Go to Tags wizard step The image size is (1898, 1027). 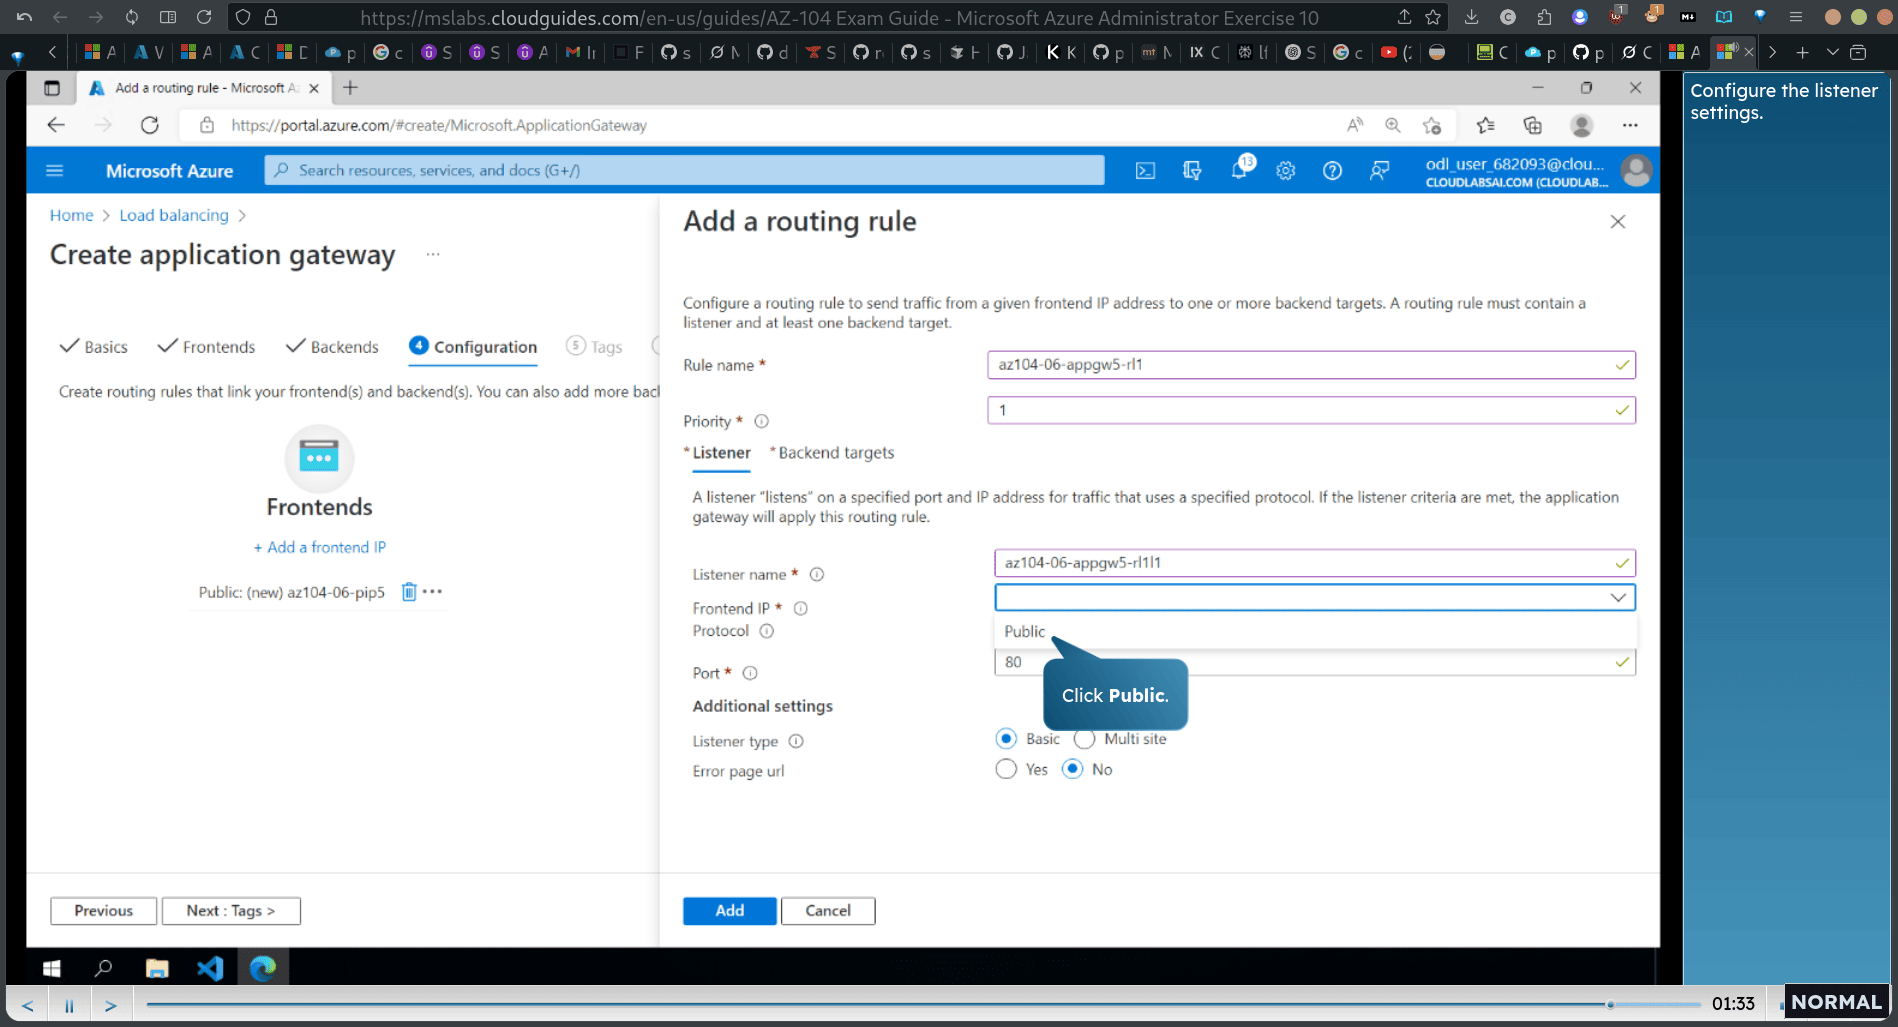click(x=594, y=347)
